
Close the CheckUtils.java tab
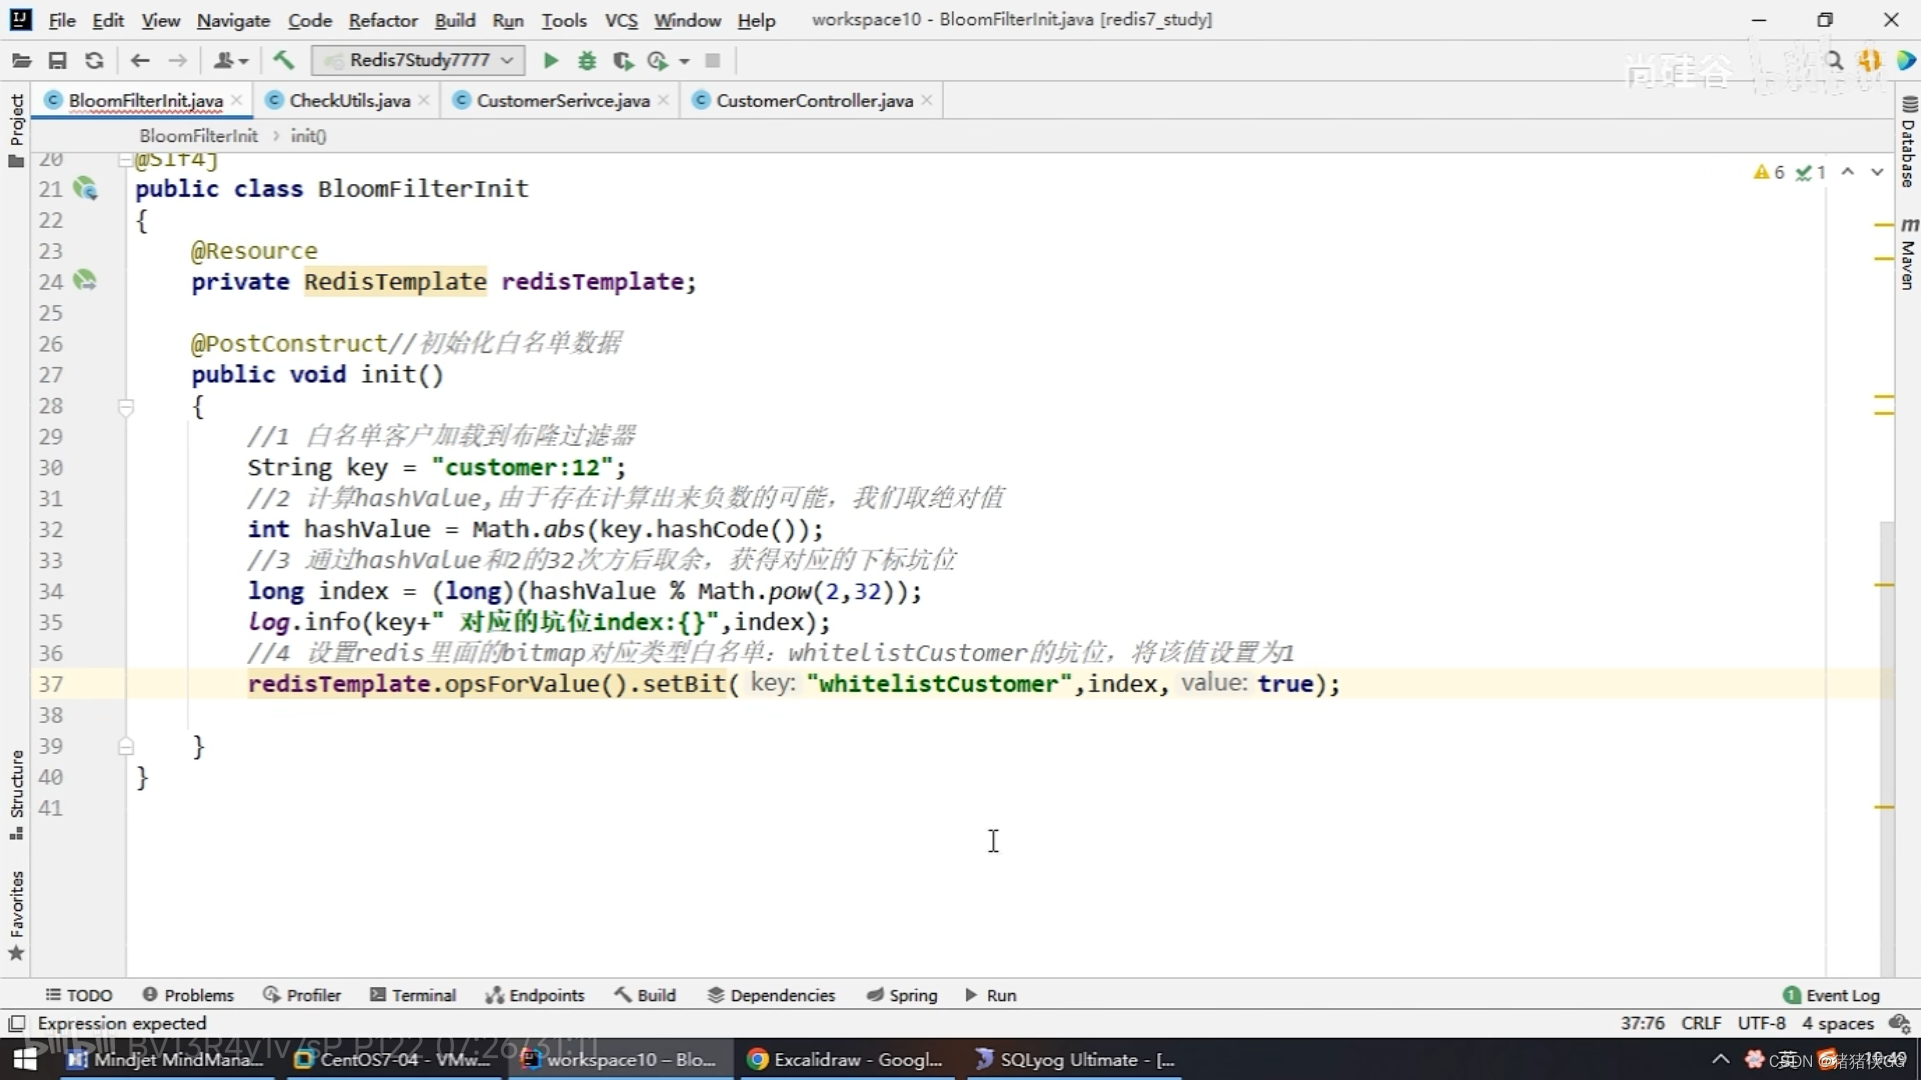(x=424, y=100)
